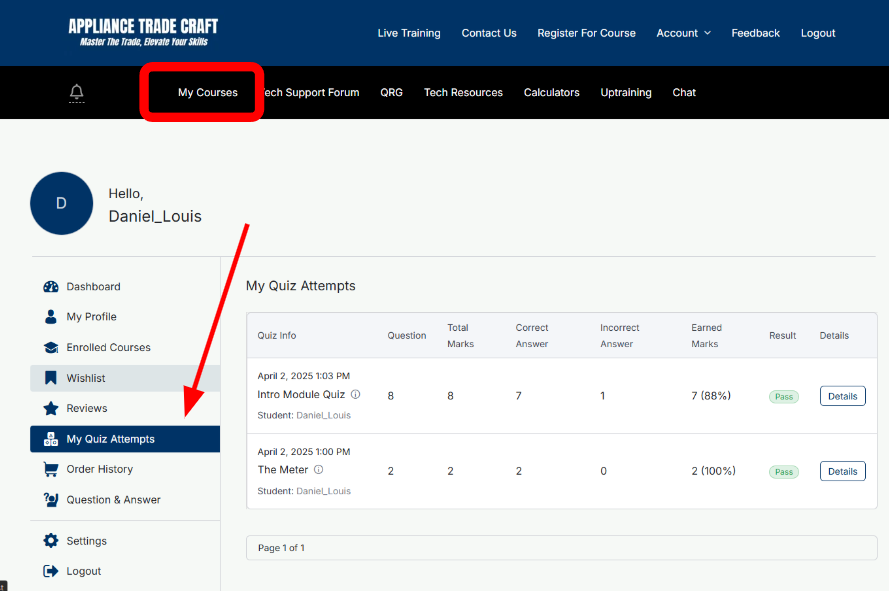Open Details for Intro Module Quiz

point(842,396)
